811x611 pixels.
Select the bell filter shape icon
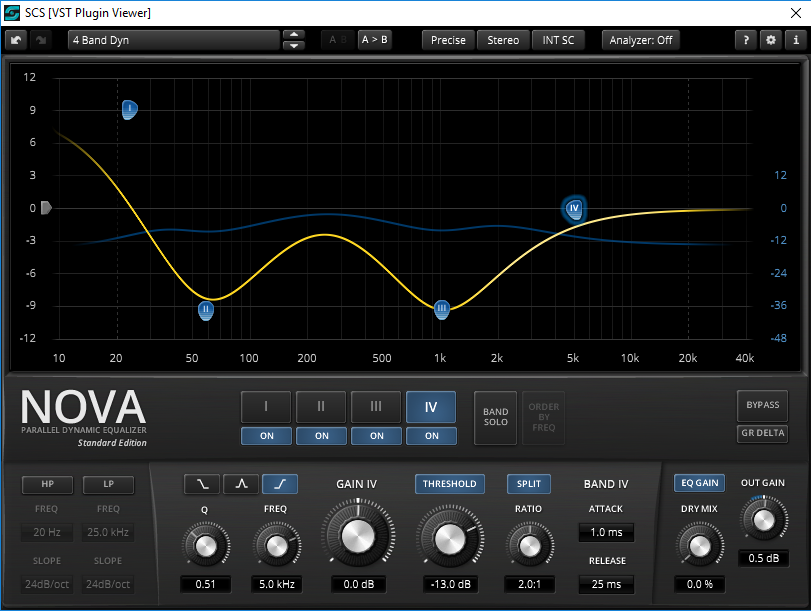click(x=241, y=484)
